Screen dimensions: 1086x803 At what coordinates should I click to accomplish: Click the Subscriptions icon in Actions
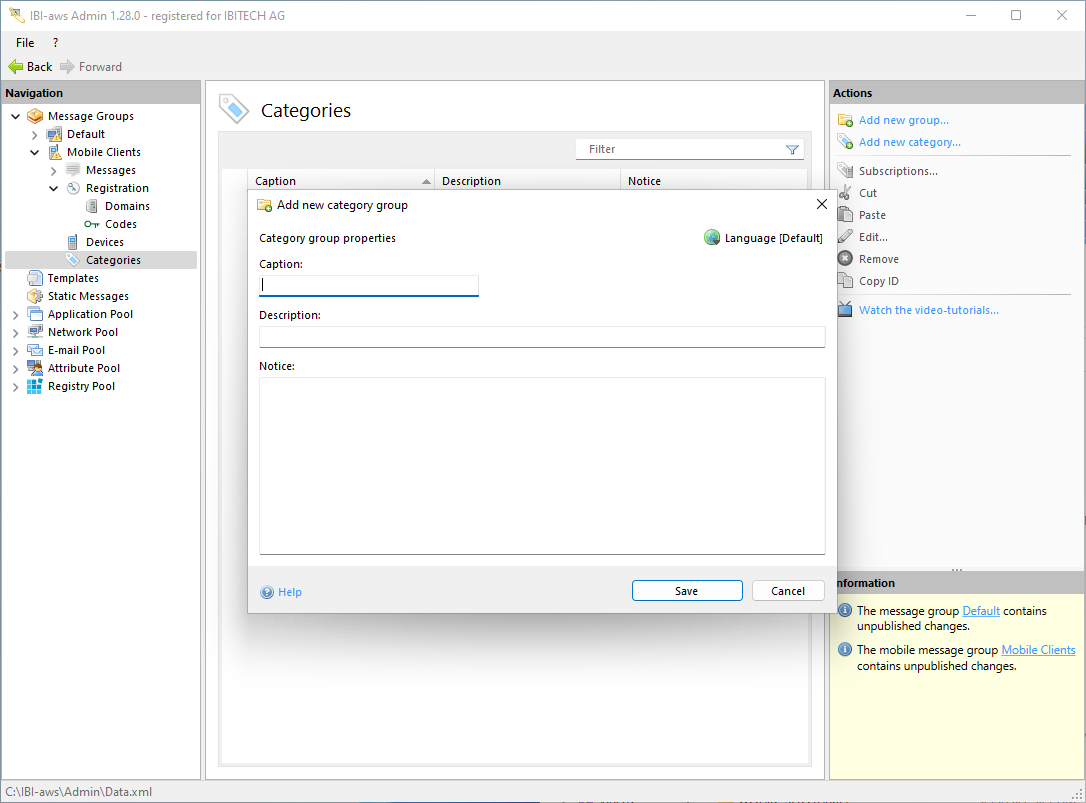[x=845, y=171]
